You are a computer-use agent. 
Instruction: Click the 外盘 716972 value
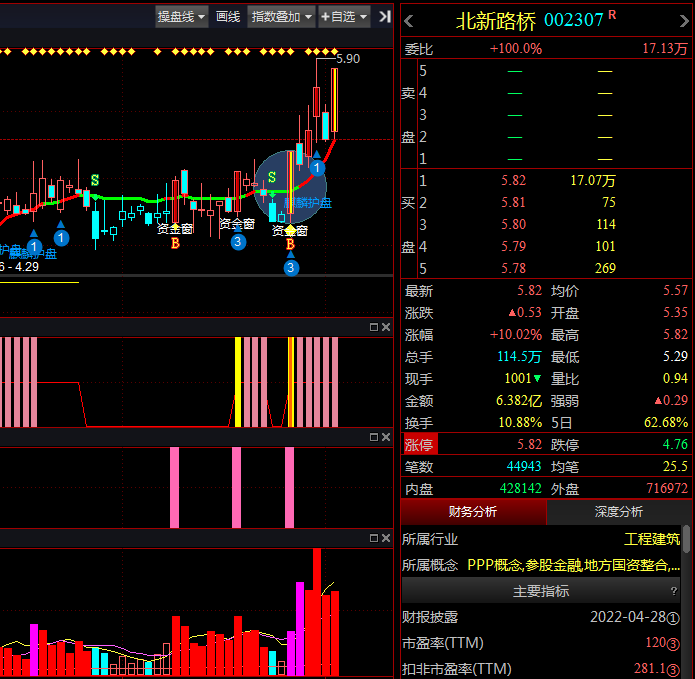tap(667, 488)
